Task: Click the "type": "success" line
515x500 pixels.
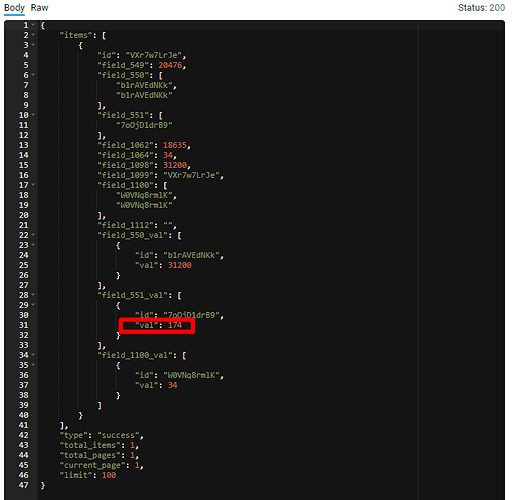Action: 102,435
